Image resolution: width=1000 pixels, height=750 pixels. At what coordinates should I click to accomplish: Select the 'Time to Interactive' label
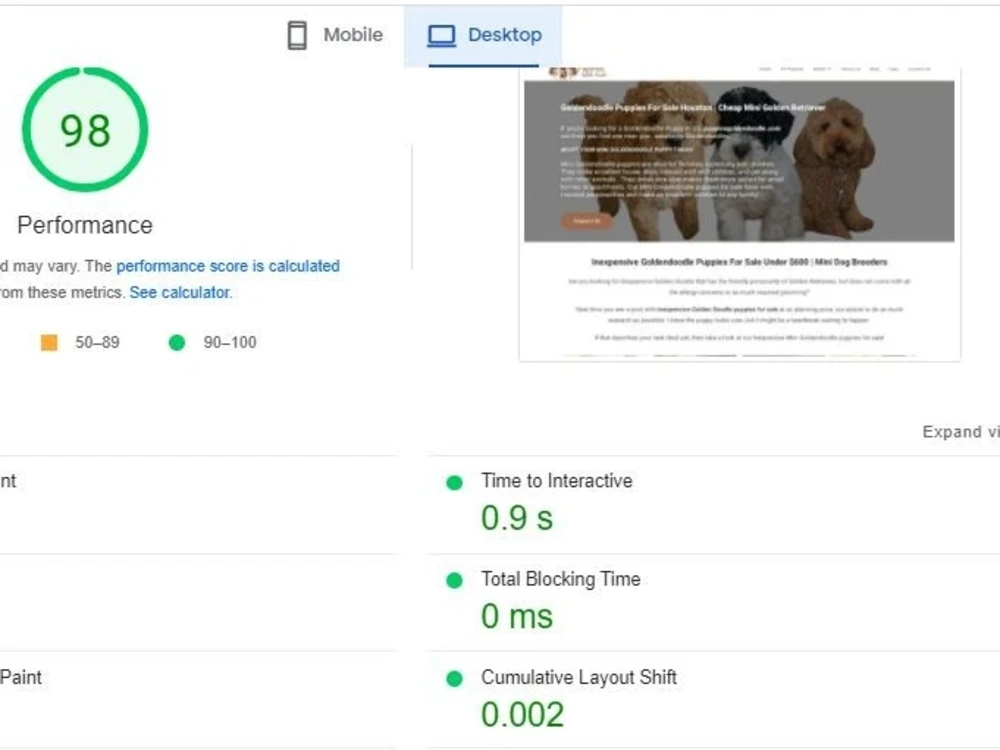point(557,481)
